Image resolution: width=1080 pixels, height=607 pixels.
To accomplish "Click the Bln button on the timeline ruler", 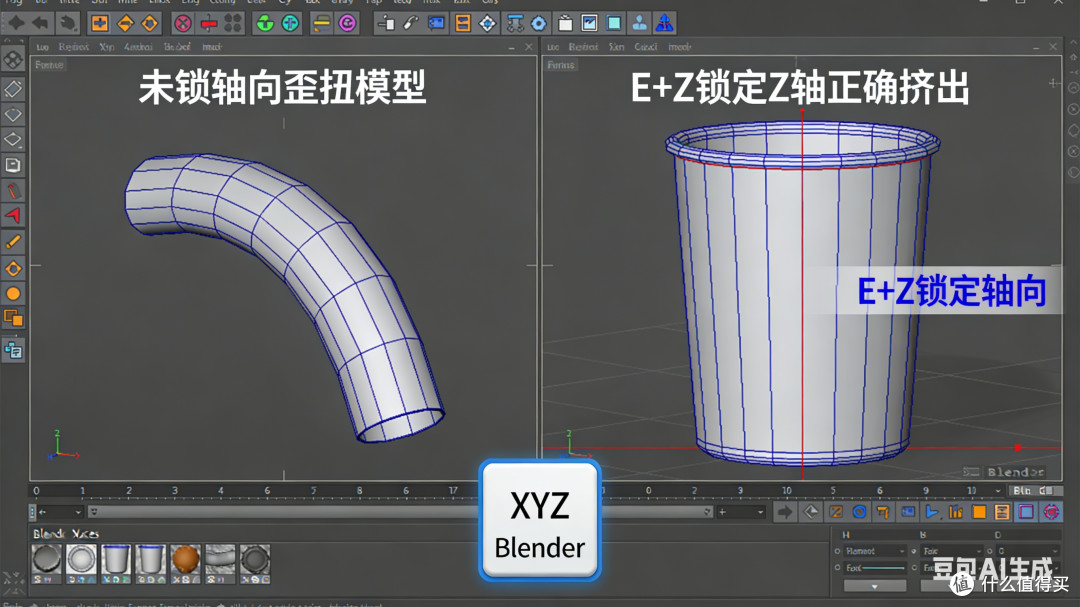I will coord(1034,491).
